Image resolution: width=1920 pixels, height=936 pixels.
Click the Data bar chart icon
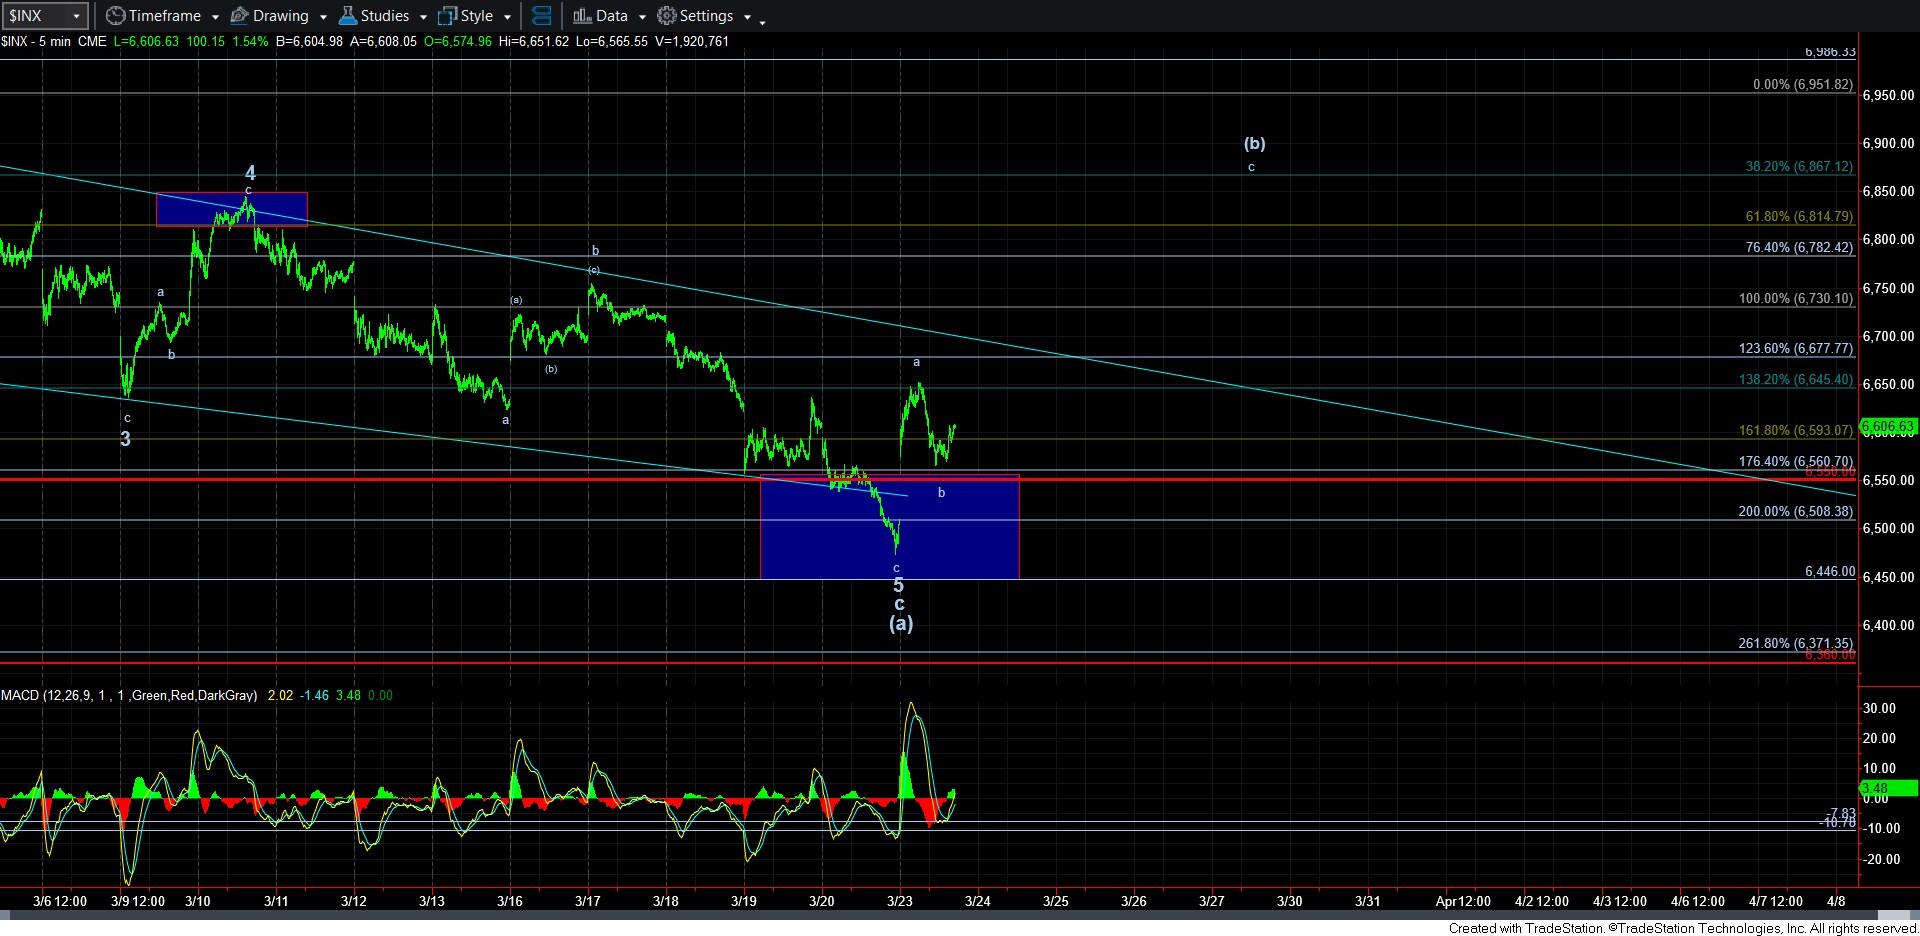[582, 16]
